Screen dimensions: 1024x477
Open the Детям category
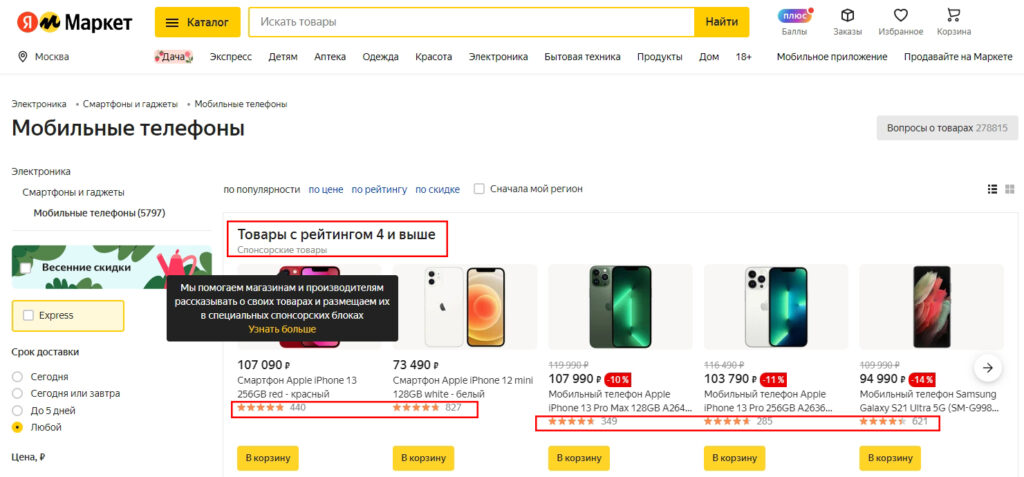click(x=283, y=57)
